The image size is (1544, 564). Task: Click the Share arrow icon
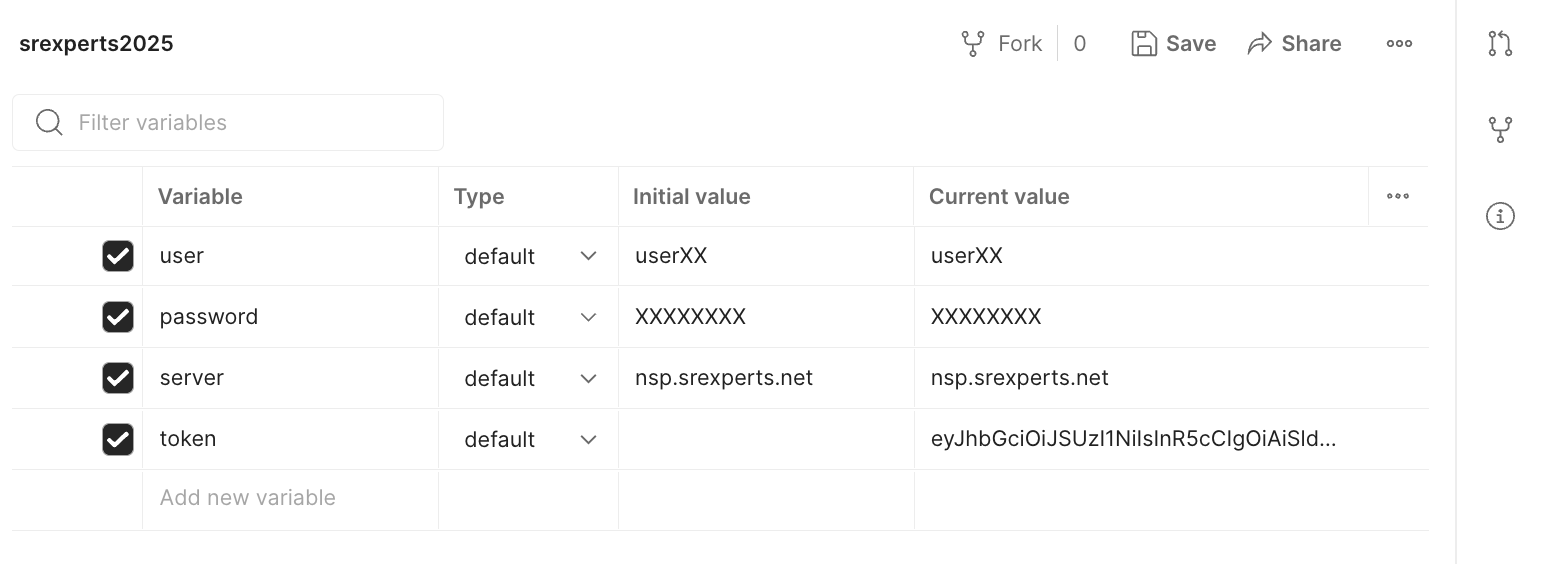[1260, 44]
